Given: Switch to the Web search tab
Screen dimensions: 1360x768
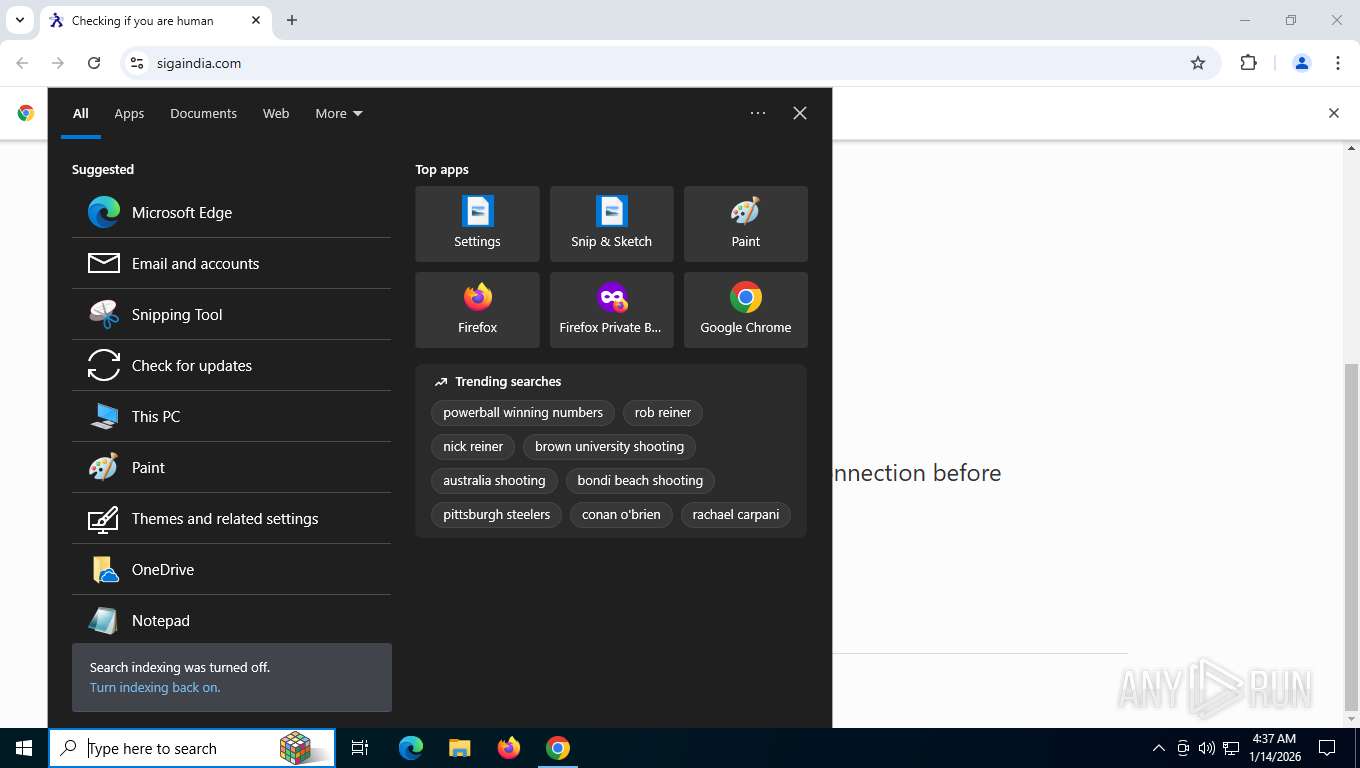Looking at the screenshot, I should [276, 113].
